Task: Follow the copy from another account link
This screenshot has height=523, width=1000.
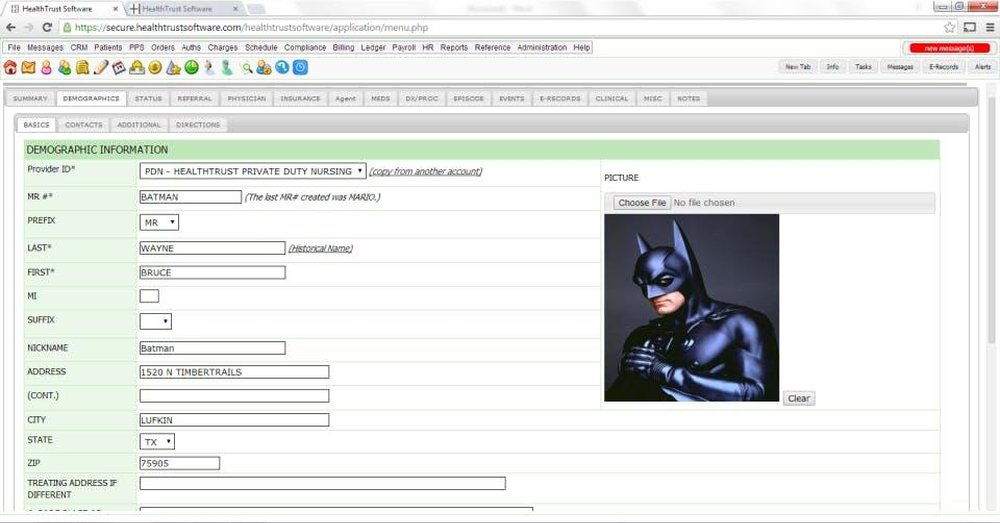Action: [425, 172]
